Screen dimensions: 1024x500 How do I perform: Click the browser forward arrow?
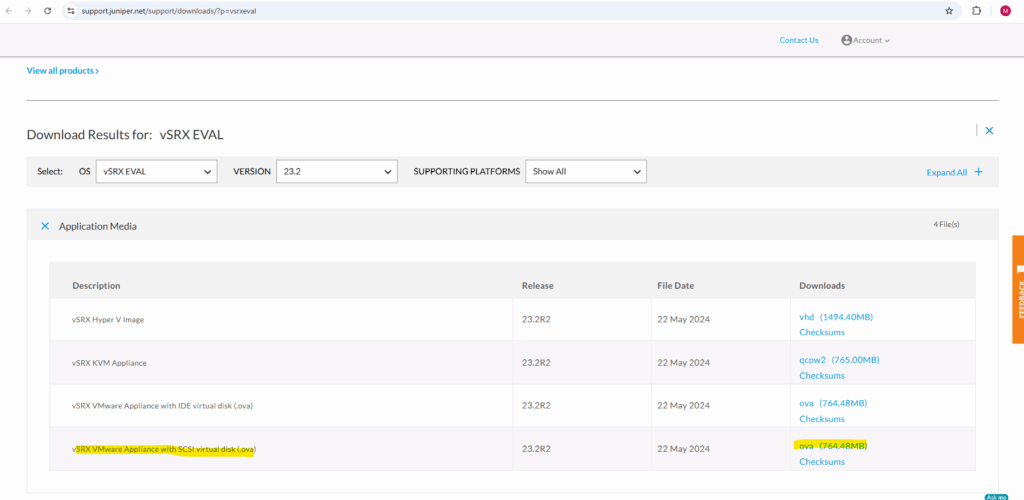click(27, 11)
